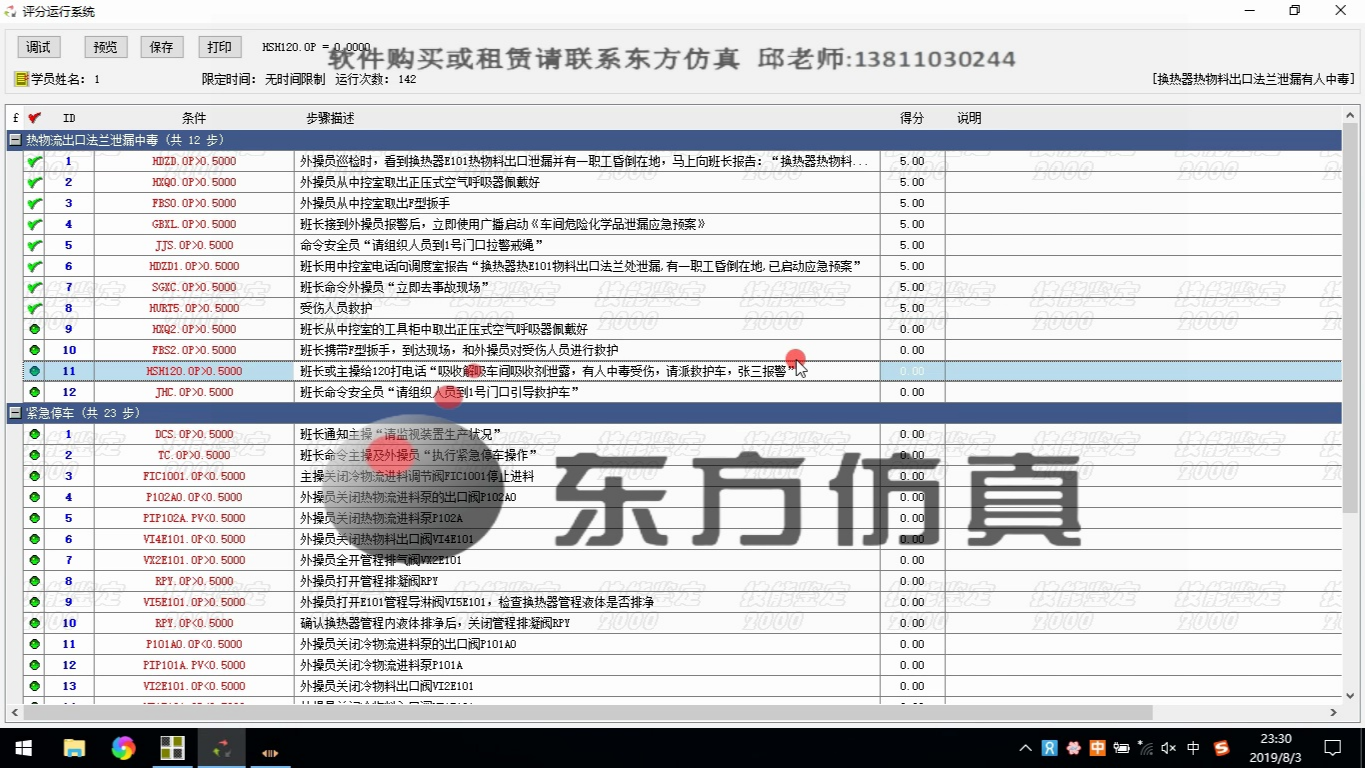Show hidden system tray icons
1365x768 pixels.
(x=1025, y=748)
